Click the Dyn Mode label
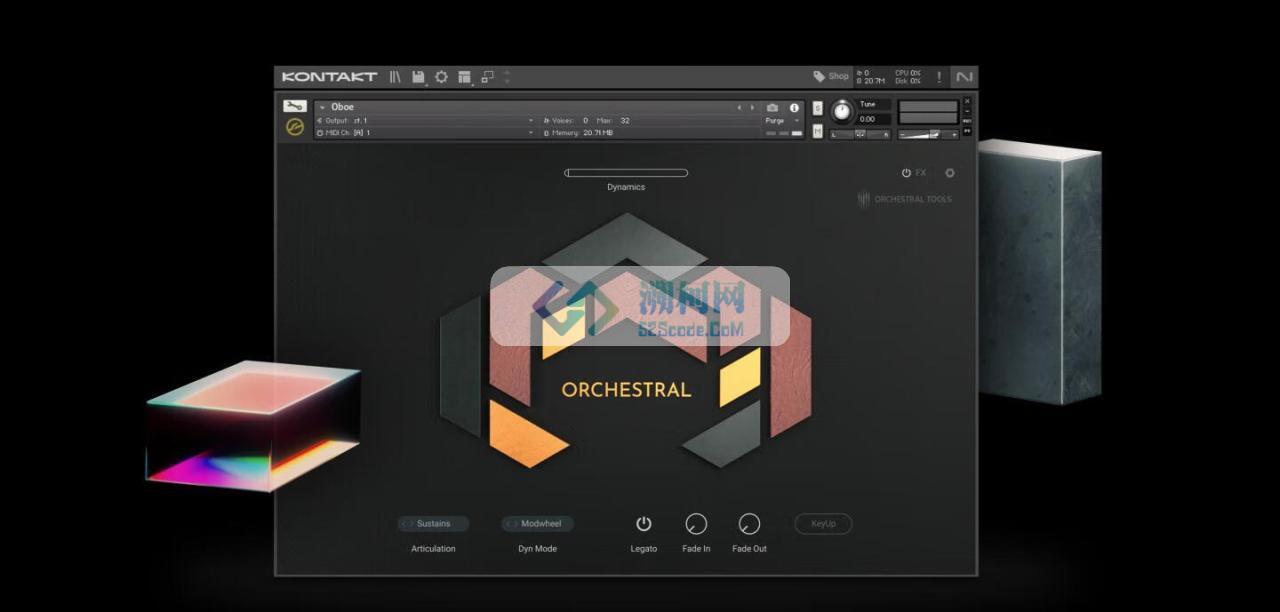This screenshot has height=612, width=1280. (538, 549)
